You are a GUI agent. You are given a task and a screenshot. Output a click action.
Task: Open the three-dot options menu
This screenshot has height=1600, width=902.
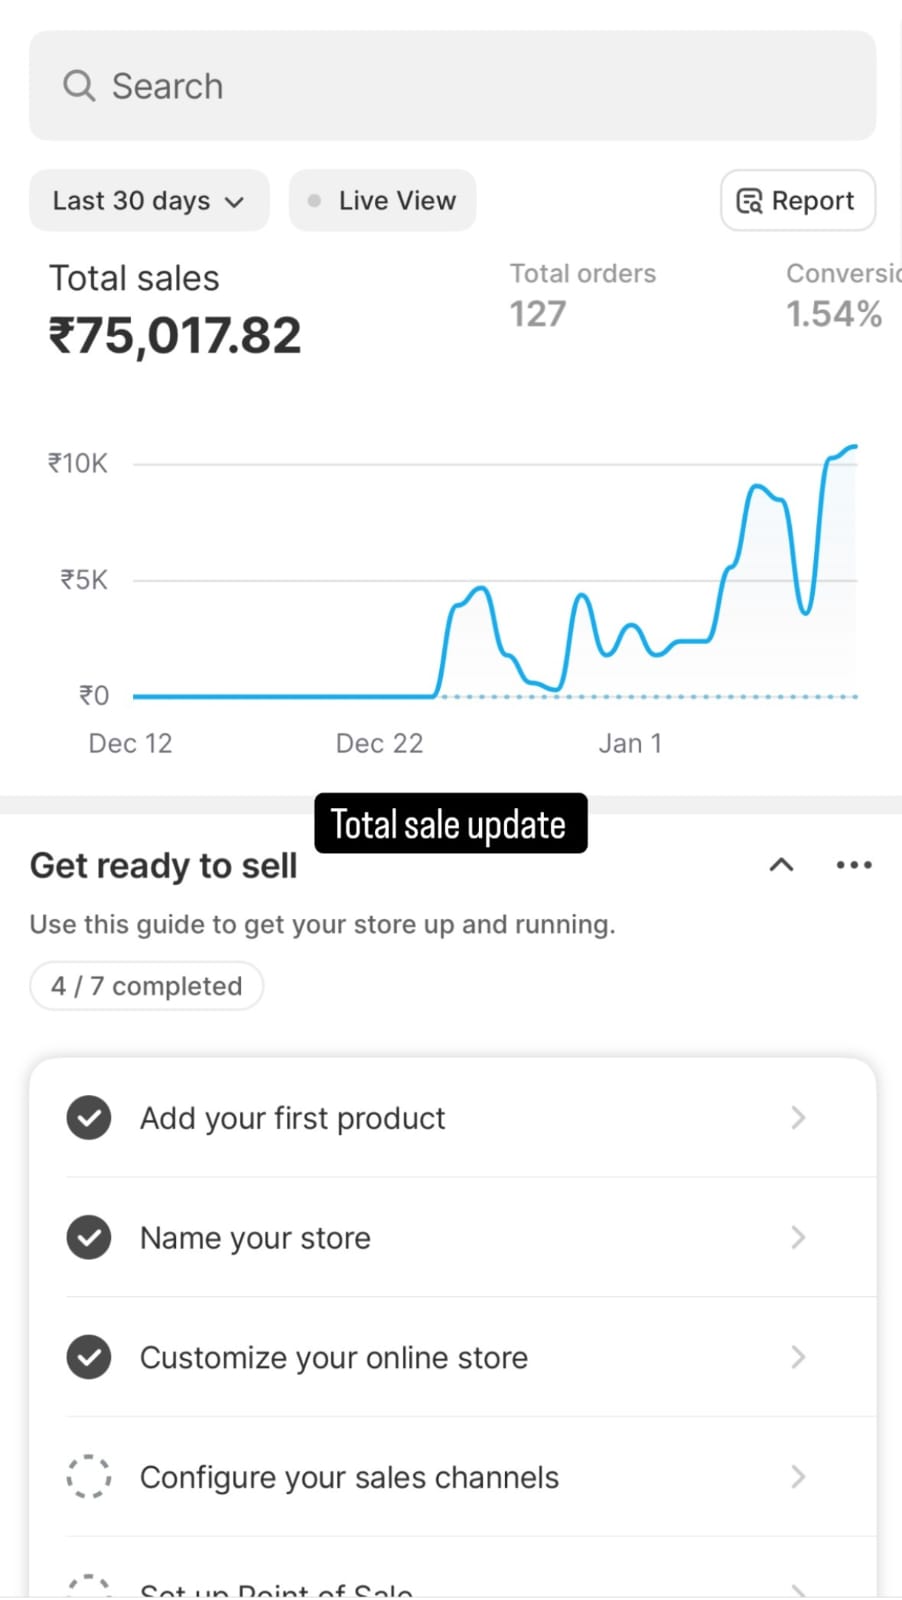point(854,865)
